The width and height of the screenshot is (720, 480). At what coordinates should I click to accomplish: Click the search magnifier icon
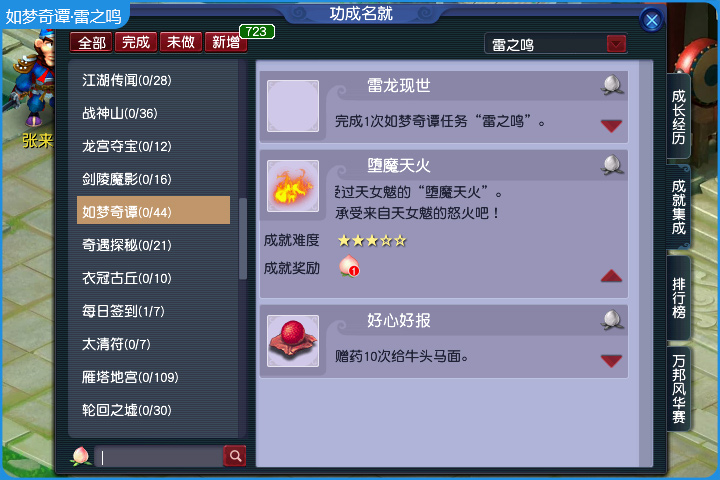pos(235,456)
